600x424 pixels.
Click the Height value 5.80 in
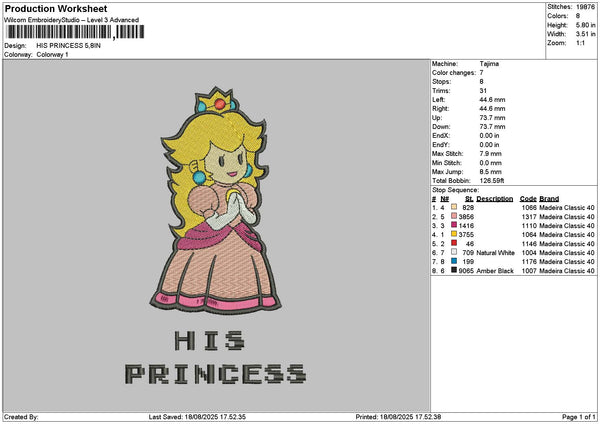pyautogui.click(x=585, y=25)
